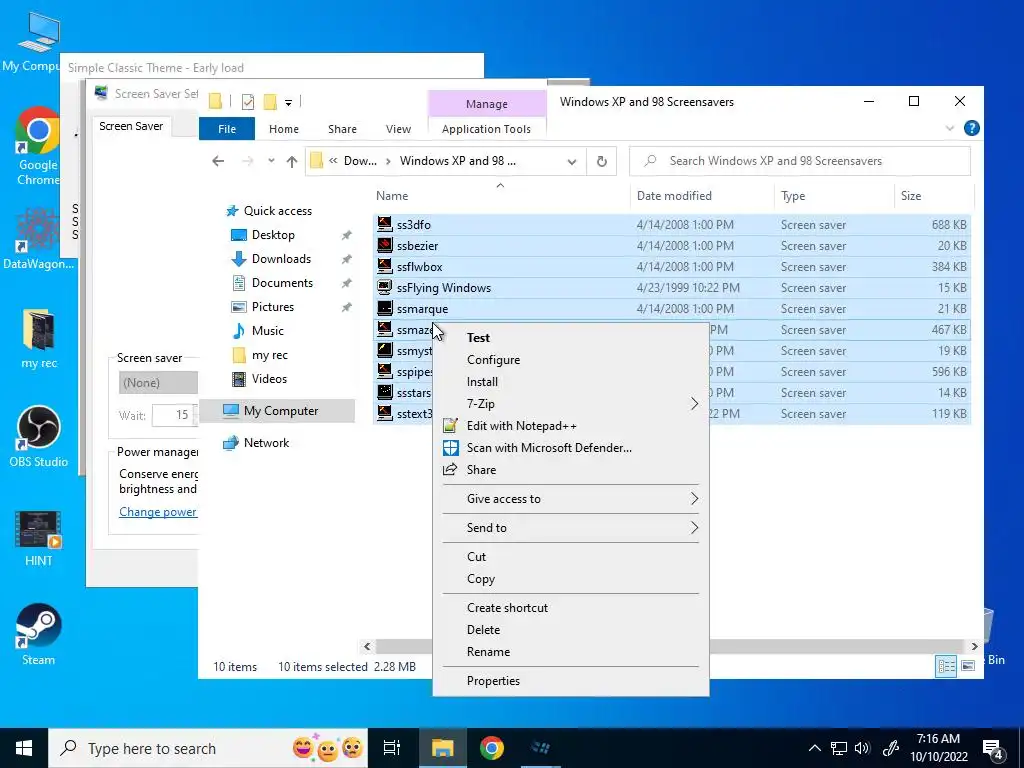Expand the ribbon with the chevron

(x=950, y=129)
